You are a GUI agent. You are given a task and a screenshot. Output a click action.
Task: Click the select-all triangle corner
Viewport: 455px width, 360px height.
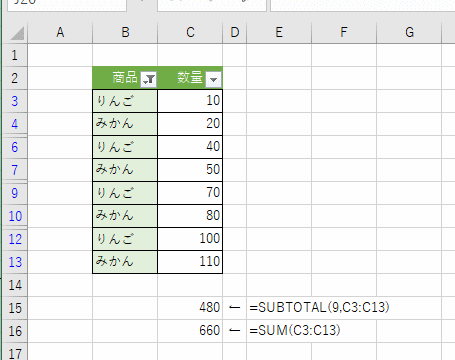pyautogui.click(x=17, y=33)
